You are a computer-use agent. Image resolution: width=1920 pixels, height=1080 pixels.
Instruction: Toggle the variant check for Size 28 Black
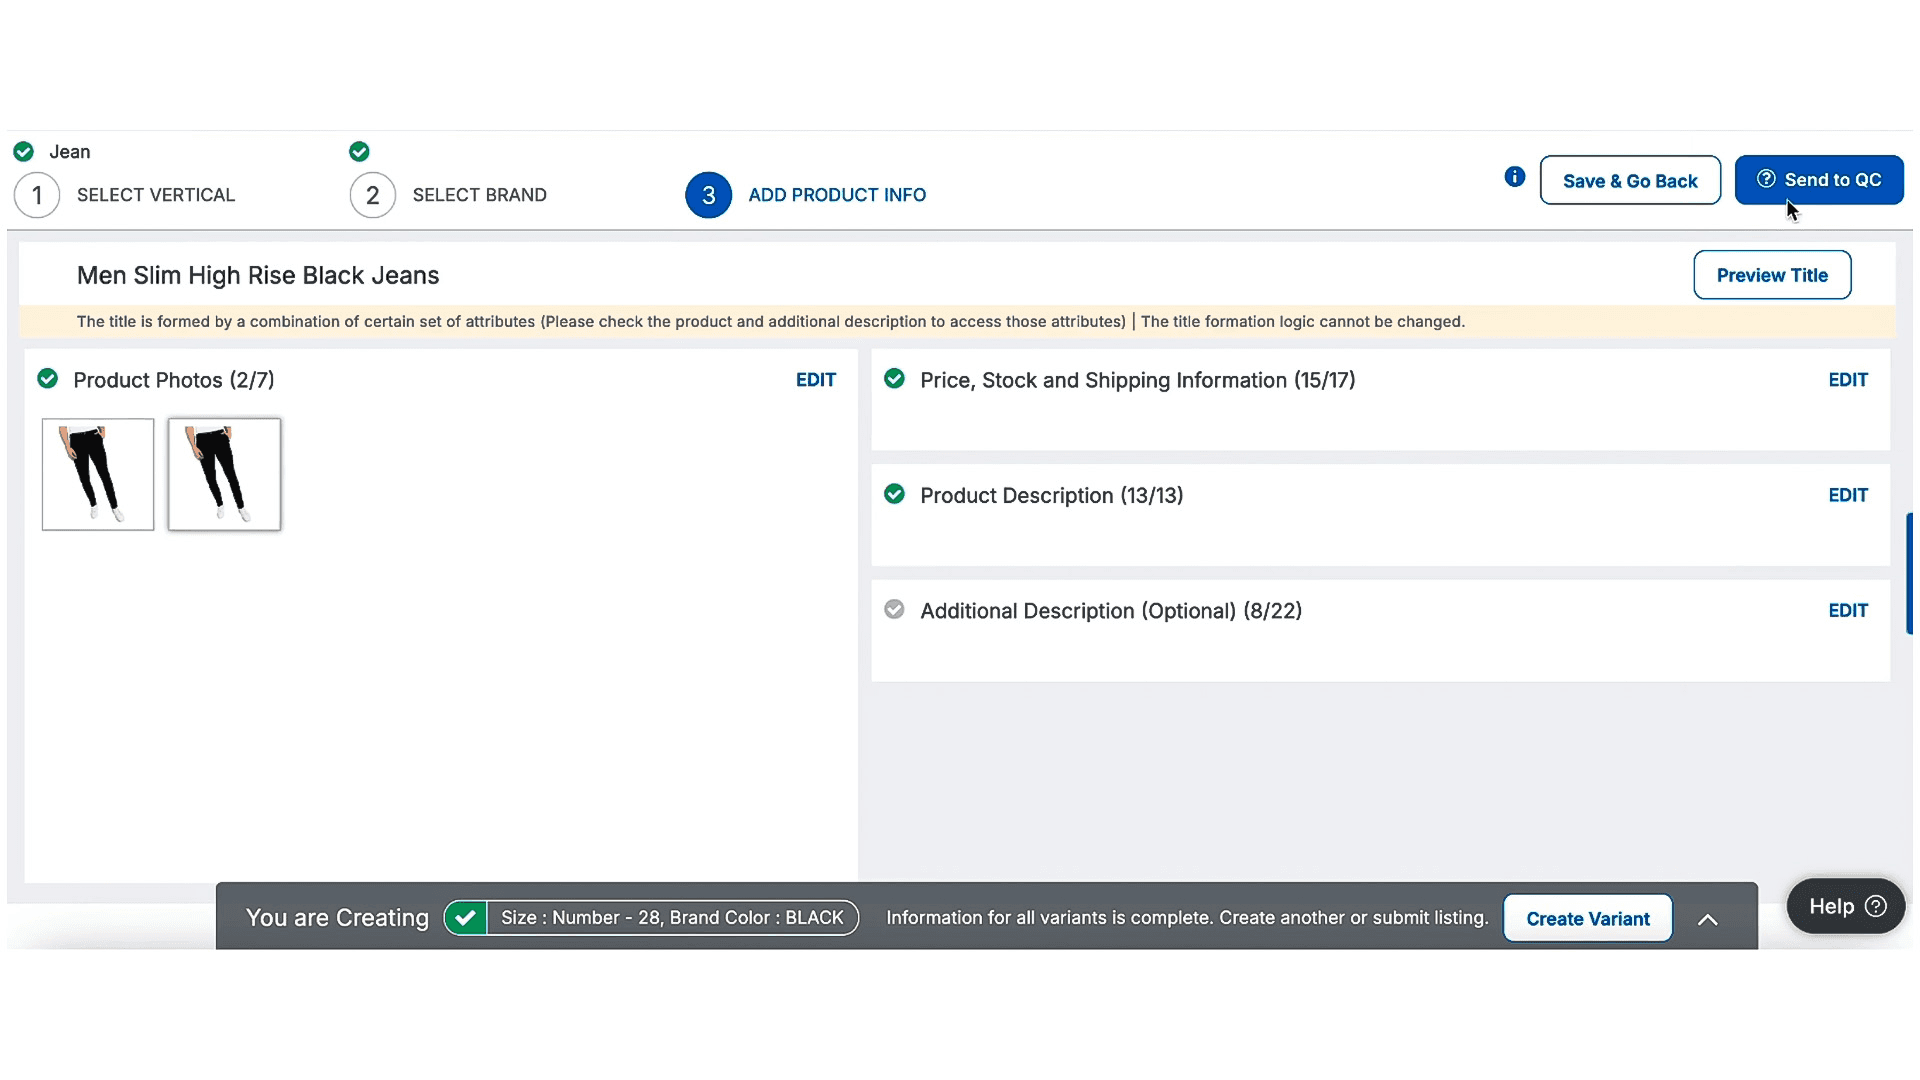(x=465, y=917)
